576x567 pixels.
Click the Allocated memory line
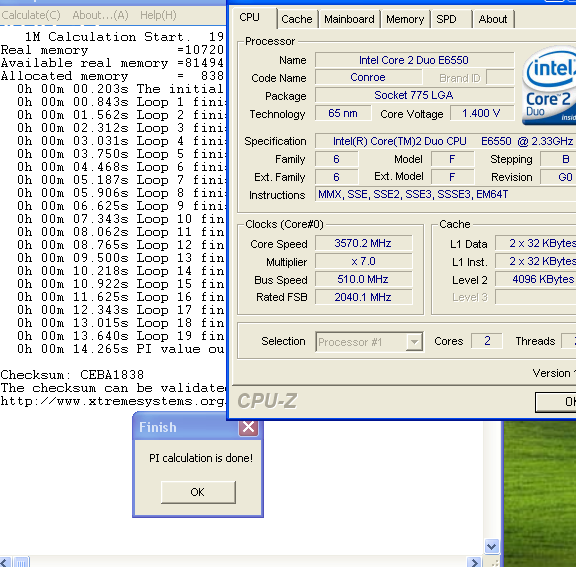pos(113,76)
